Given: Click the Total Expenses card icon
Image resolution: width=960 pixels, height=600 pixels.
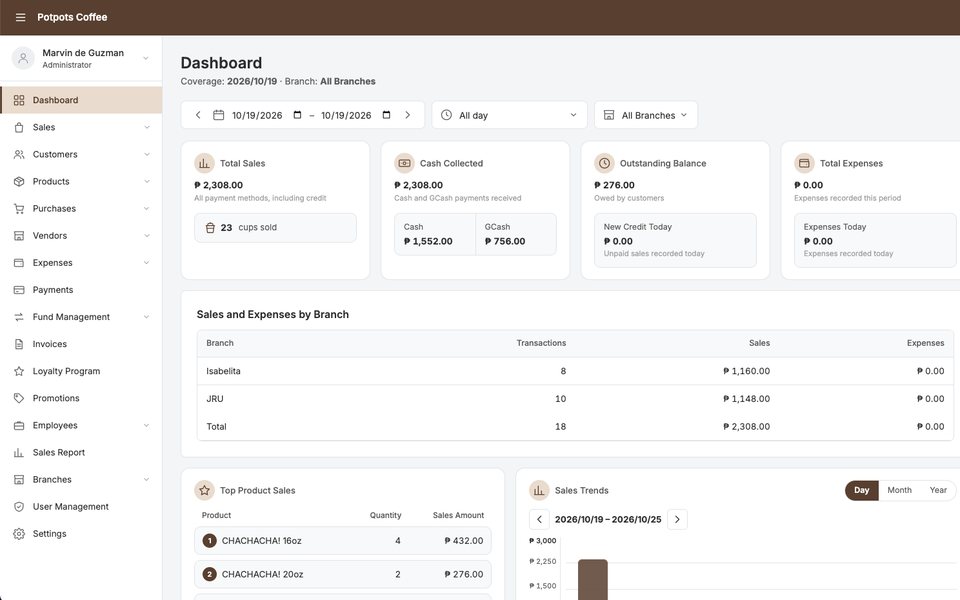Looking at the screenshot, I should [804, 163].
